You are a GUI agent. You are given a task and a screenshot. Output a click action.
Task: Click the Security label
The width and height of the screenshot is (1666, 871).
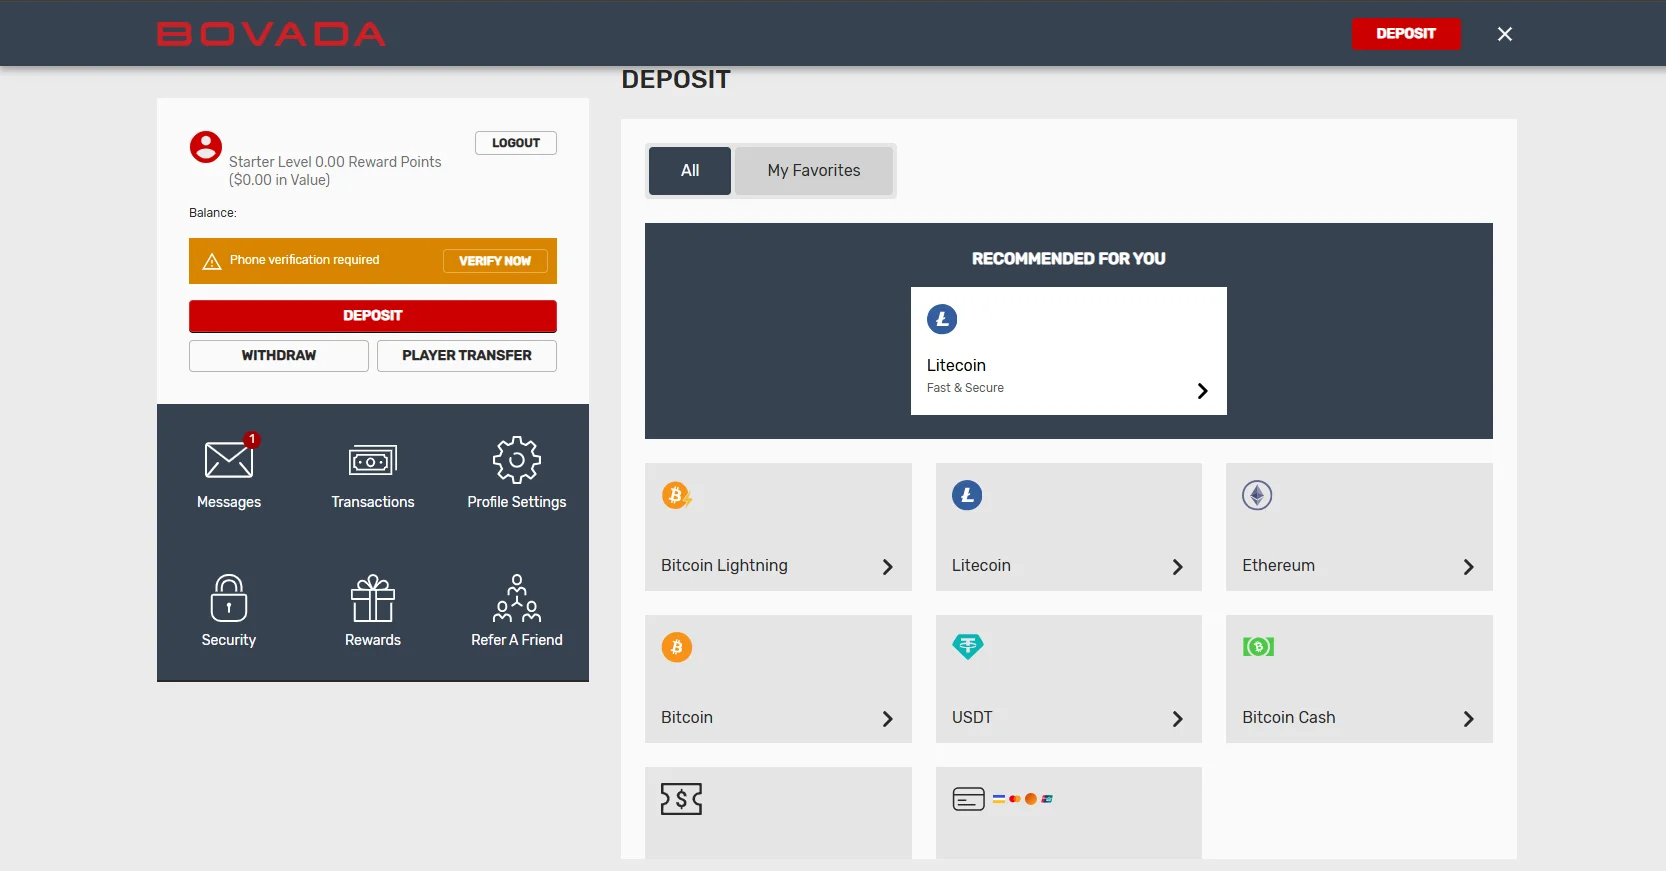coord(229,640)
